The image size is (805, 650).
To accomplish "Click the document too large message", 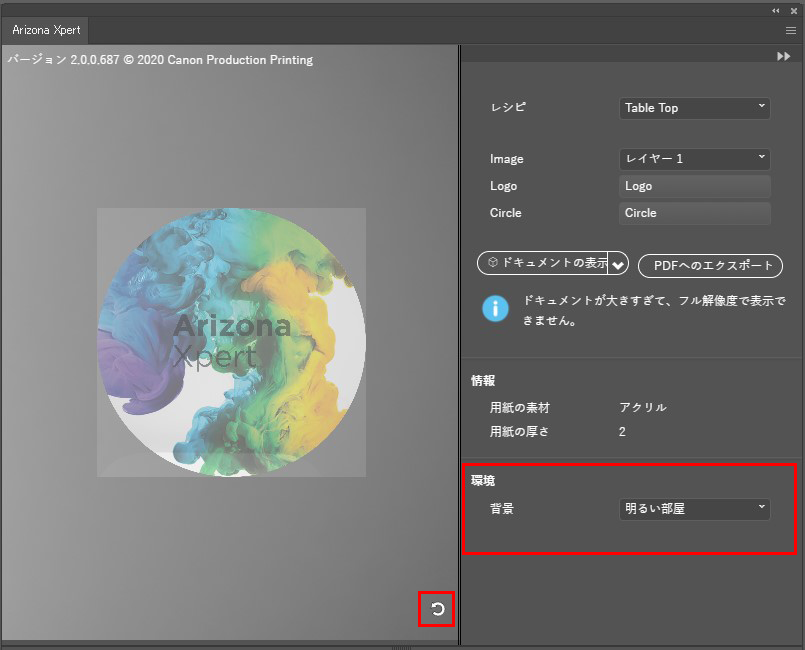I will [x=654, y=310].
